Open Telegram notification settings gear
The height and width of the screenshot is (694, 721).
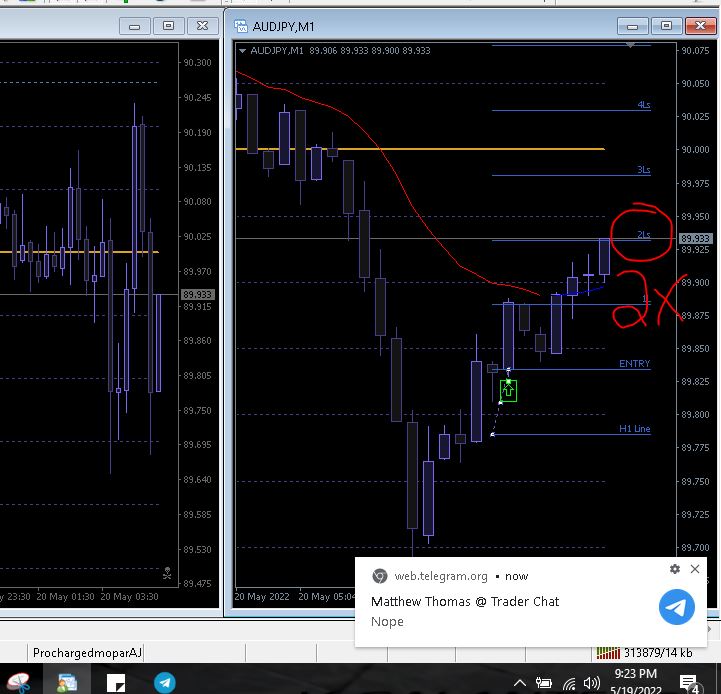point(675,569)
